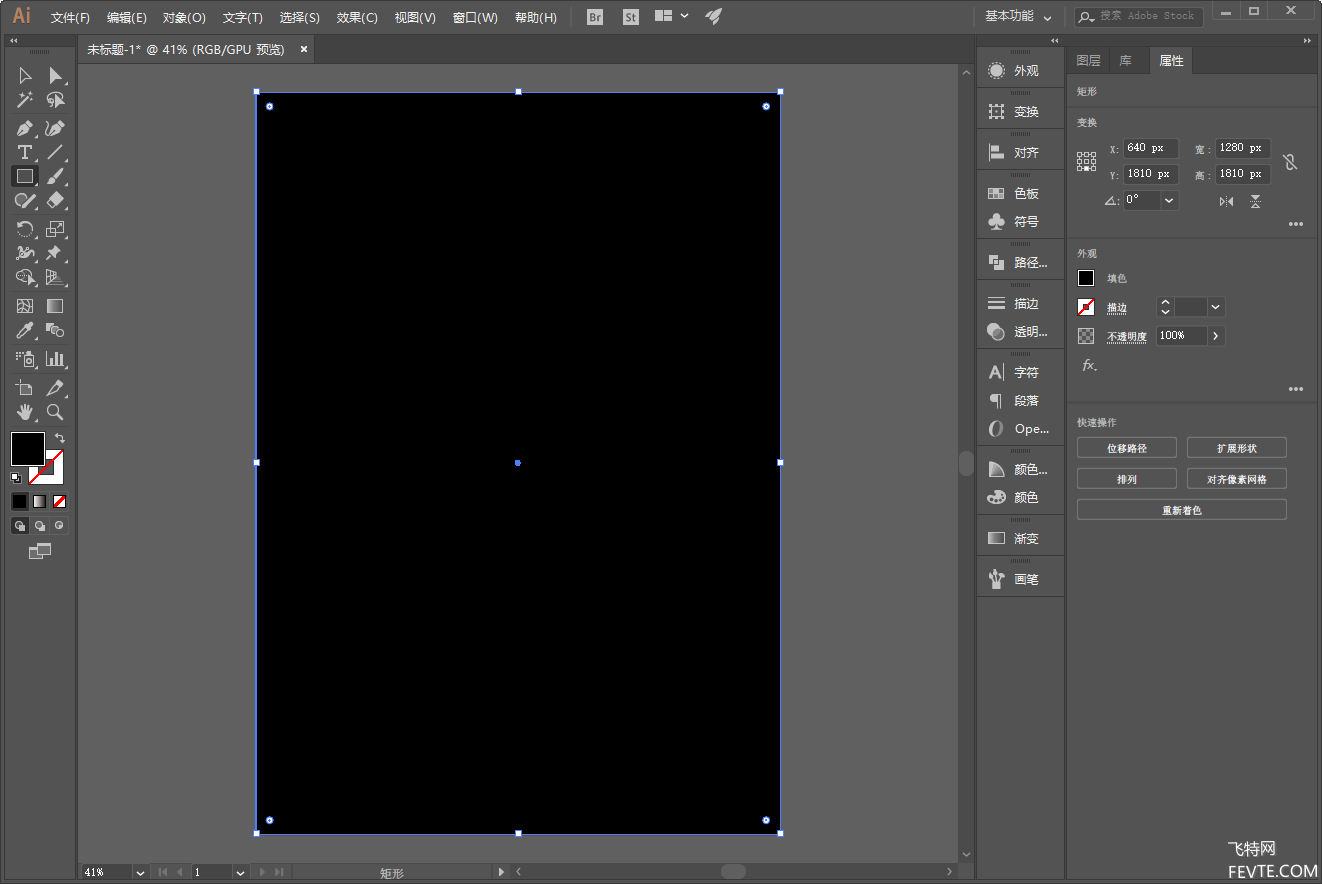The width and height of the screenshot is (1322, 884).
Task: Click the fx effects icon
Action: tap(1089, 366)
